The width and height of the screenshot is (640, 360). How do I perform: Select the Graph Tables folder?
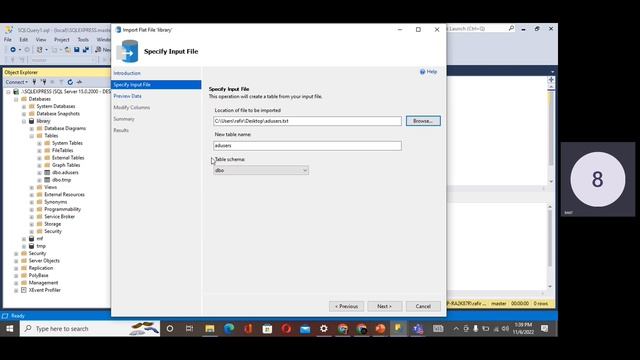[66, 165]
